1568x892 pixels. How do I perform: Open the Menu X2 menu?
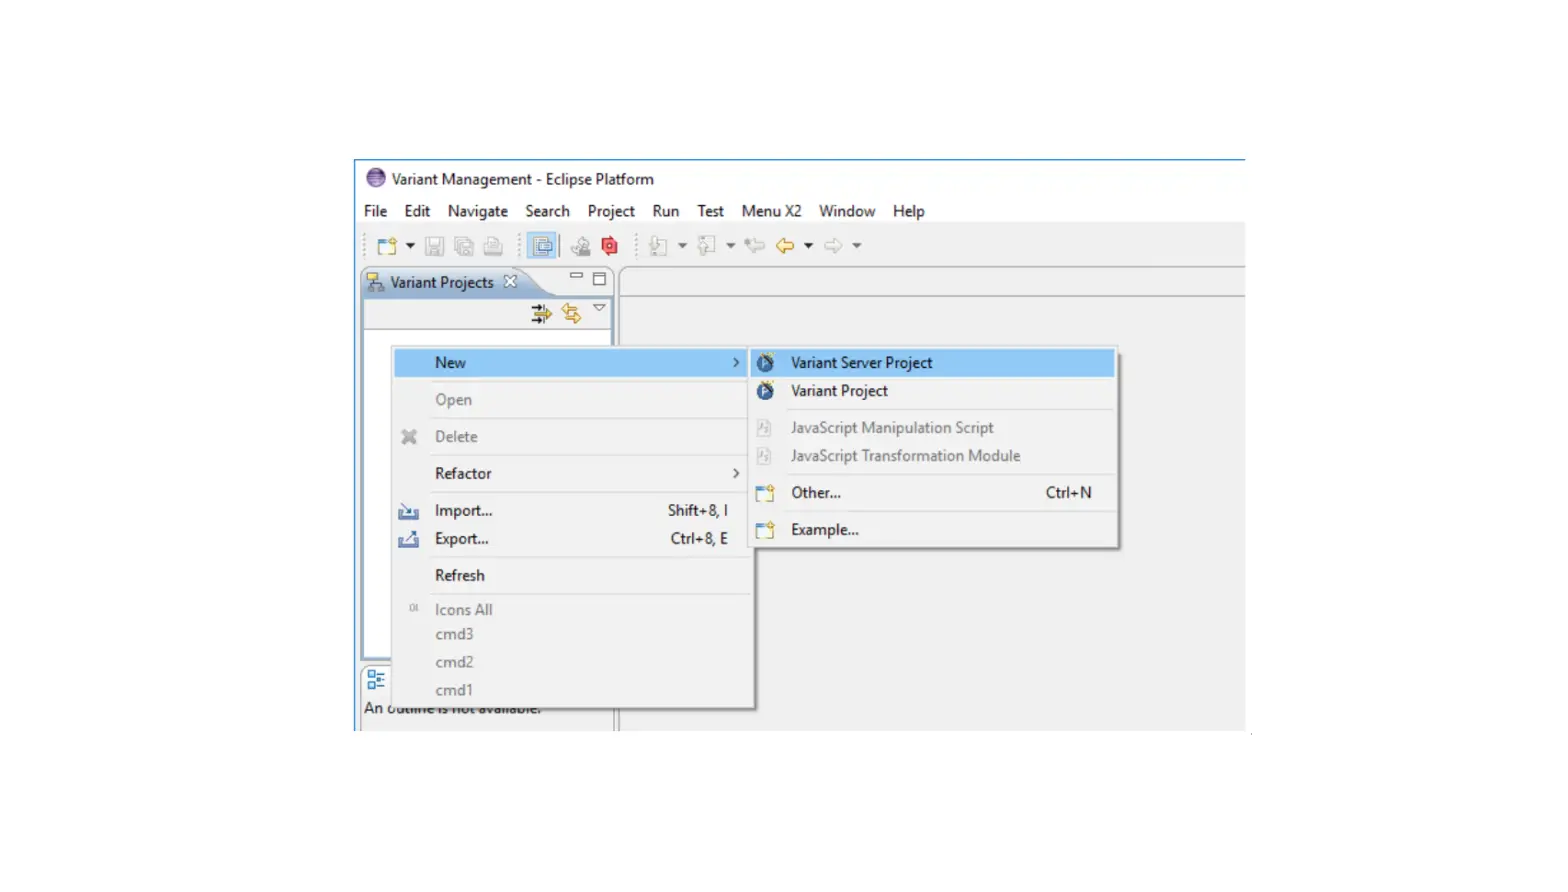[x=771, y=211]
